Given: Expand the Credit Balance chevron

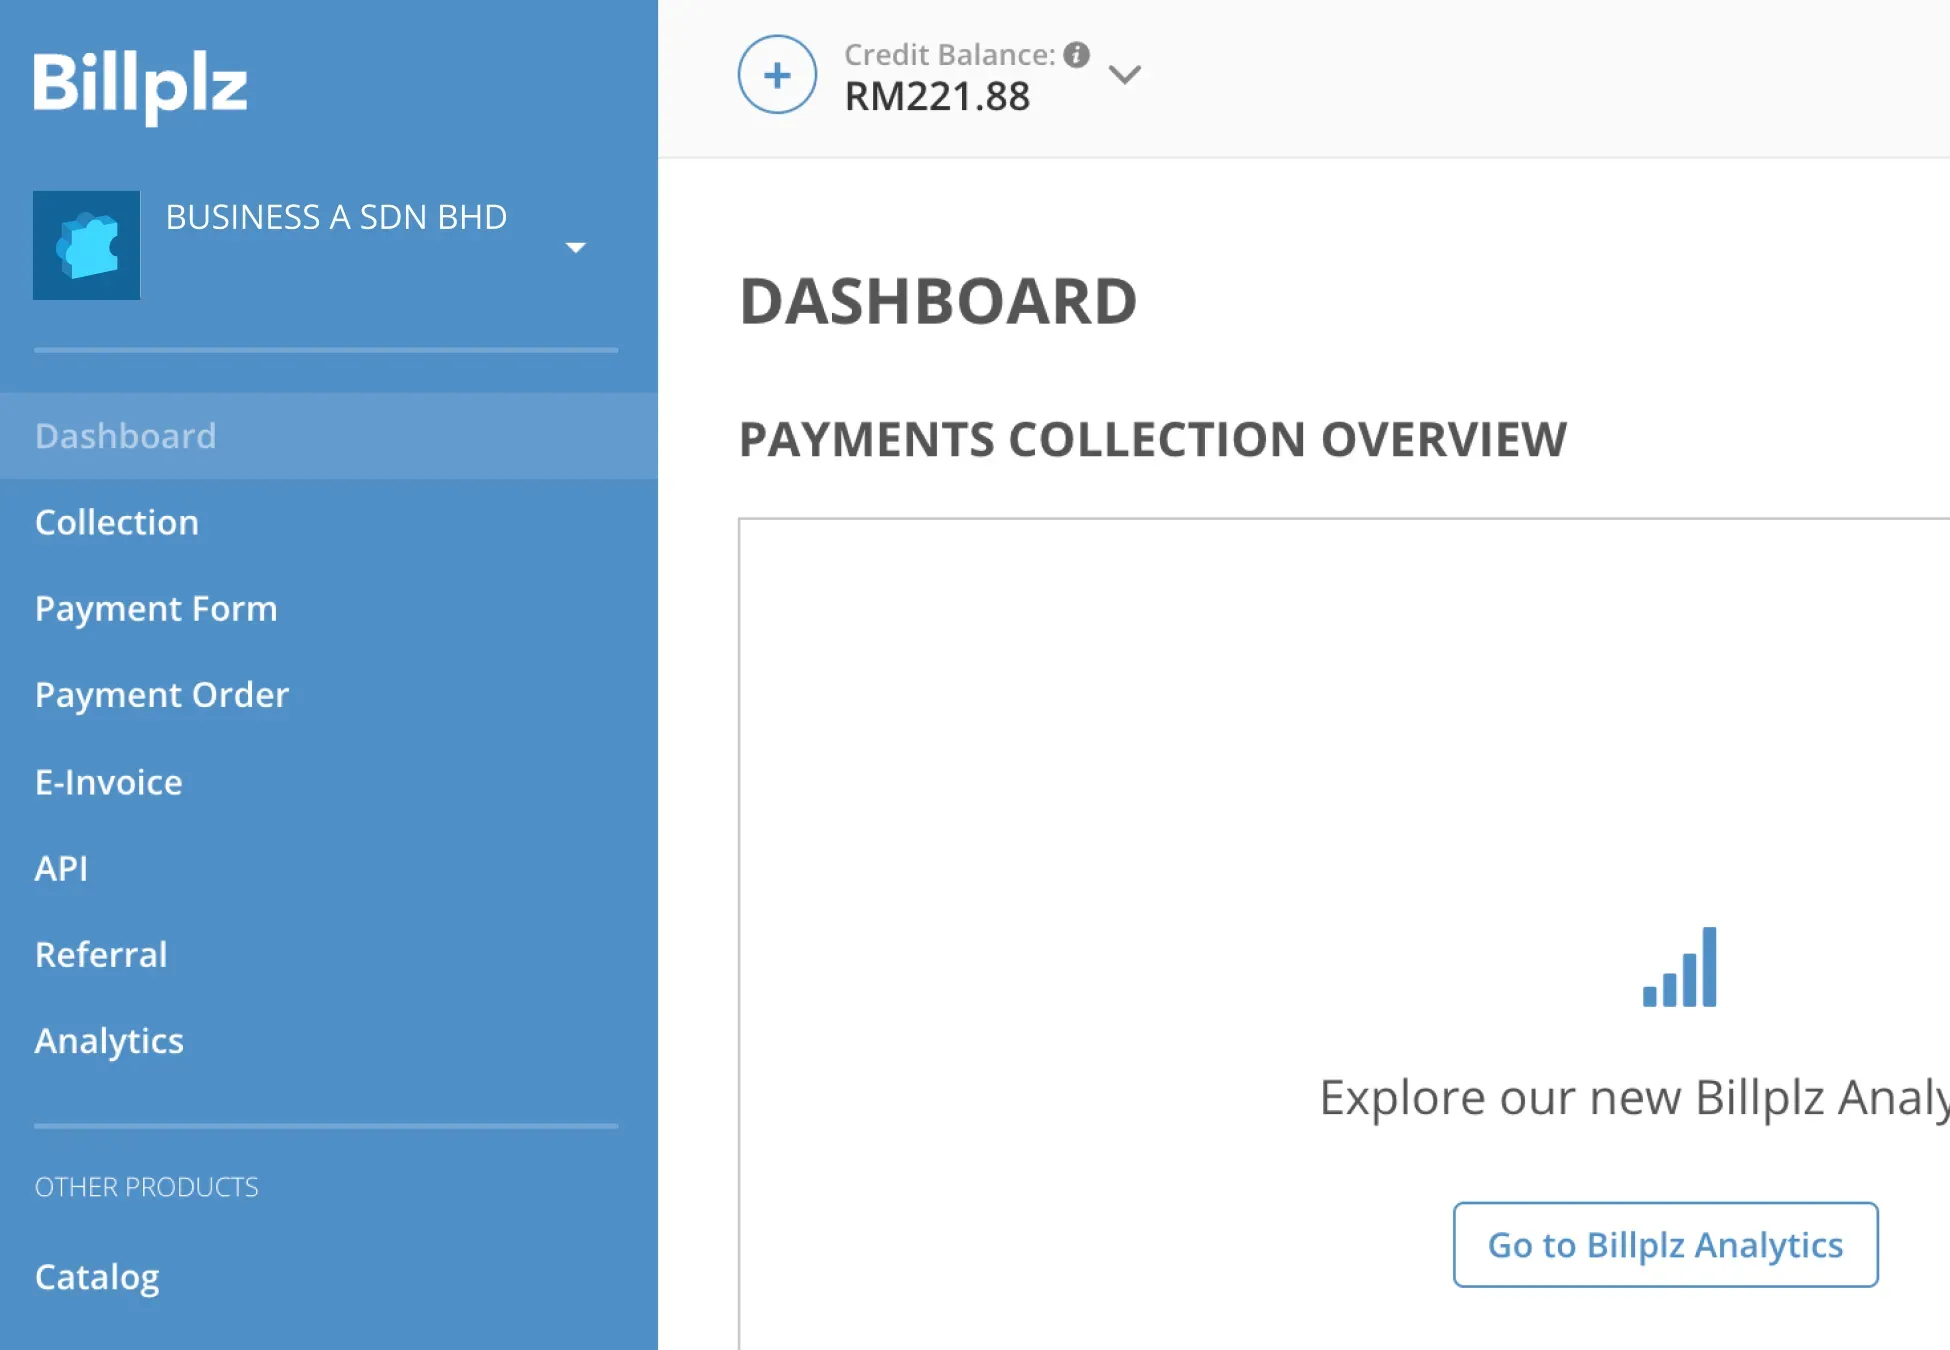Looking at the screenshot, I should point(1125,75).
